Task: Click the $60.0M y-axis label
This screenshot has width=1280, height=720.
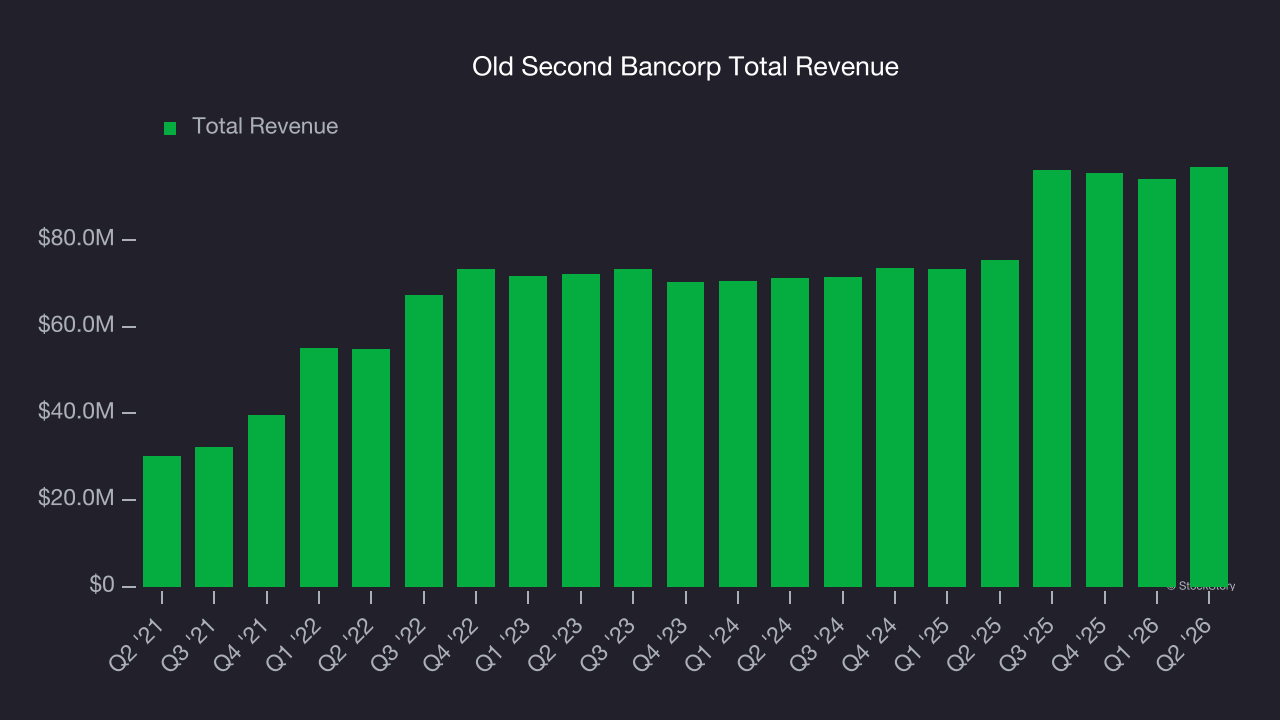Action: tap(76, 326)
